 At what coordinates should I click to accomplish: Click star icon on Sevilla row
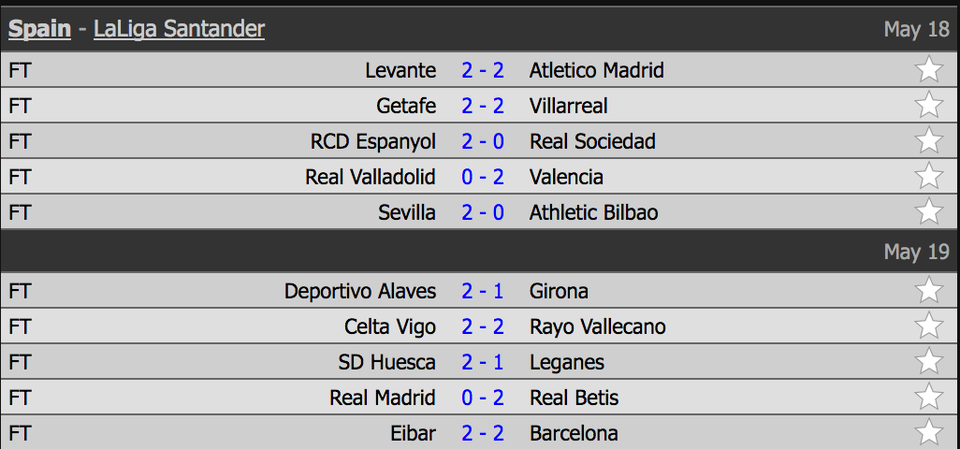(929, 212)
